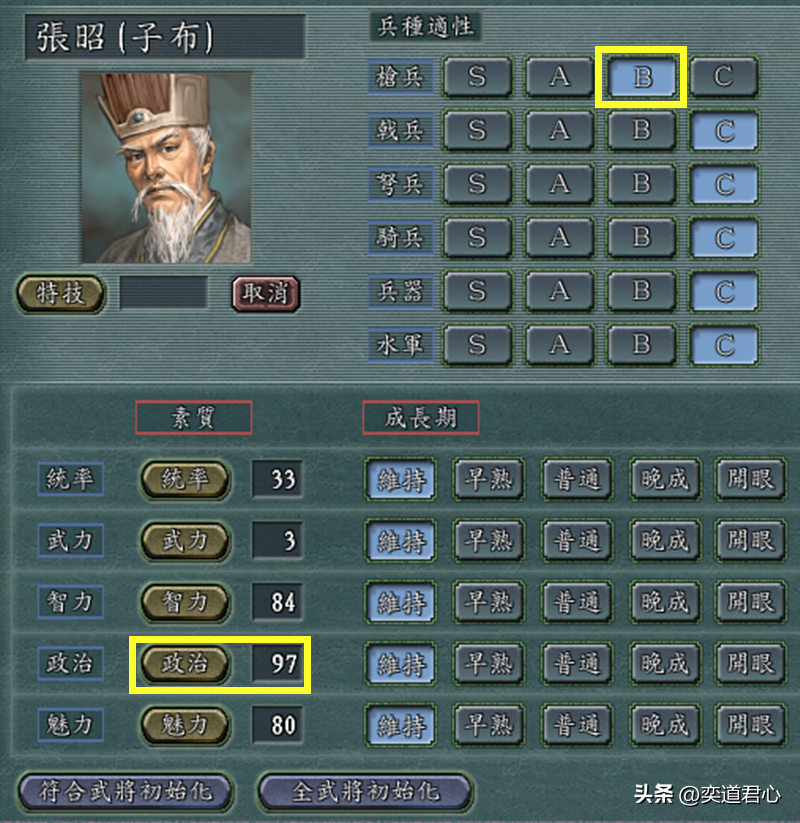Click the 特技 skill button

61,293
